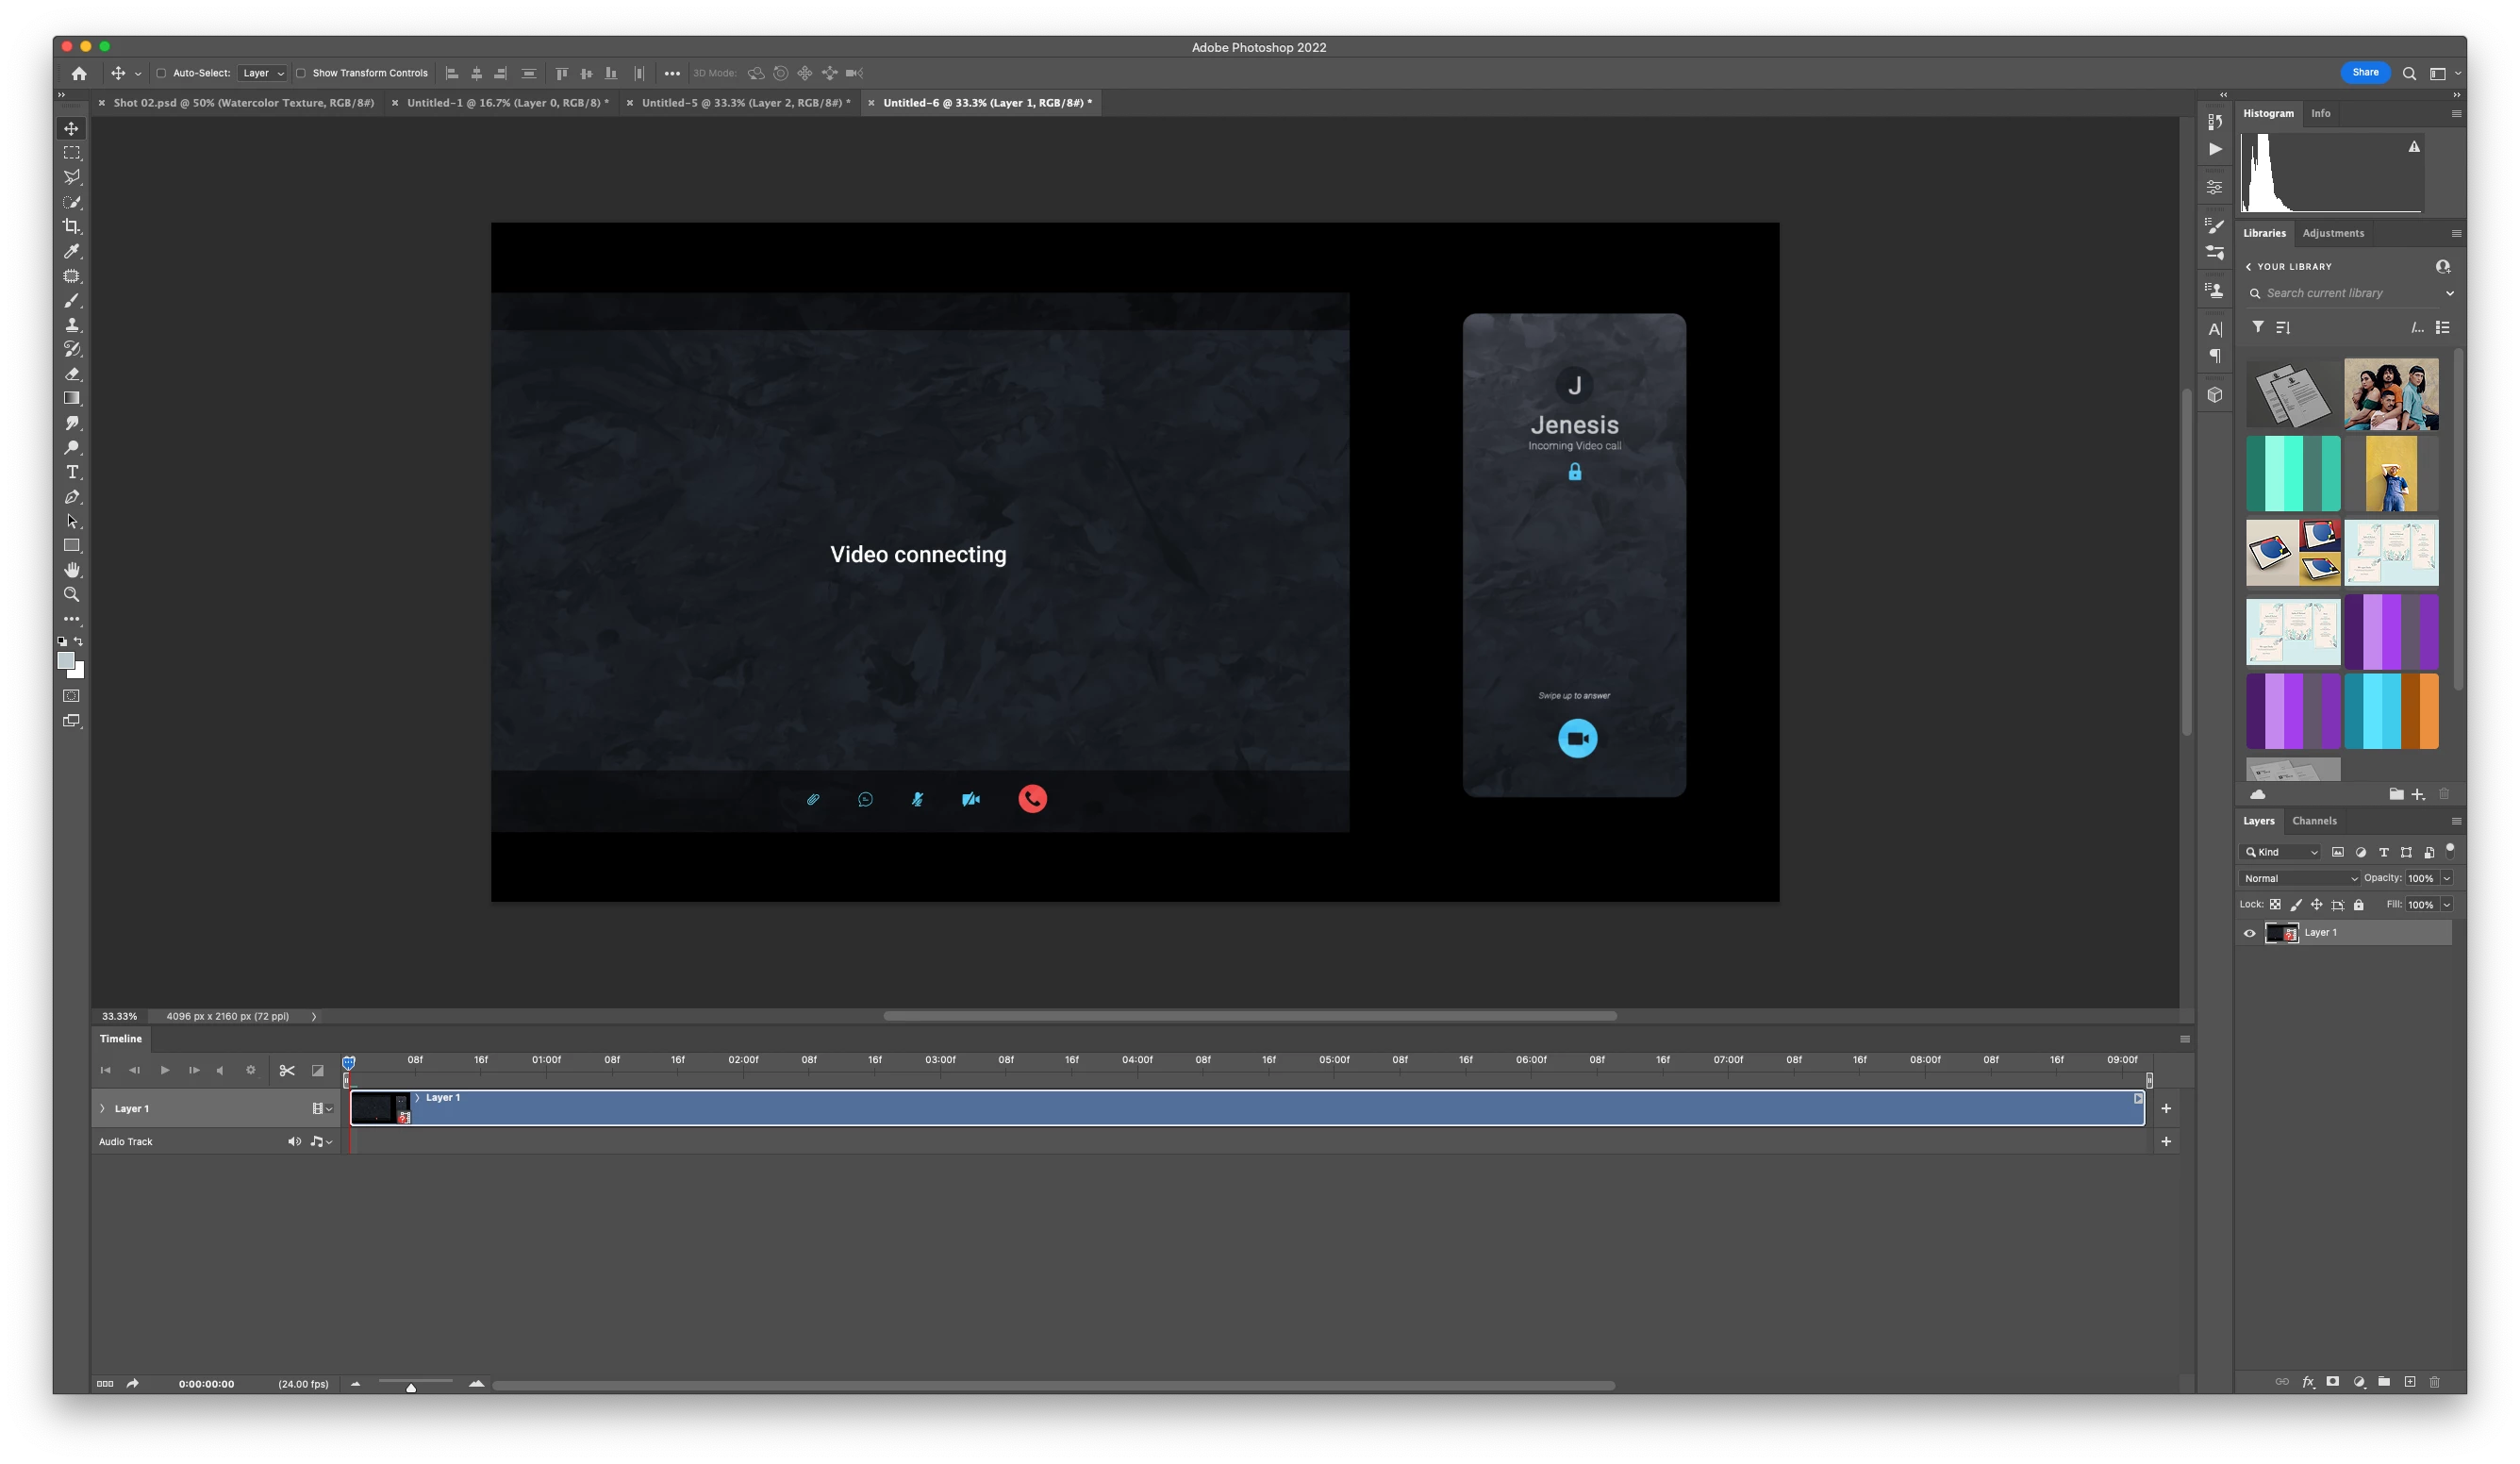Open the Untitled-5 document tab
Viewport: 2520px width, 1464px height.
click(745, 103)
